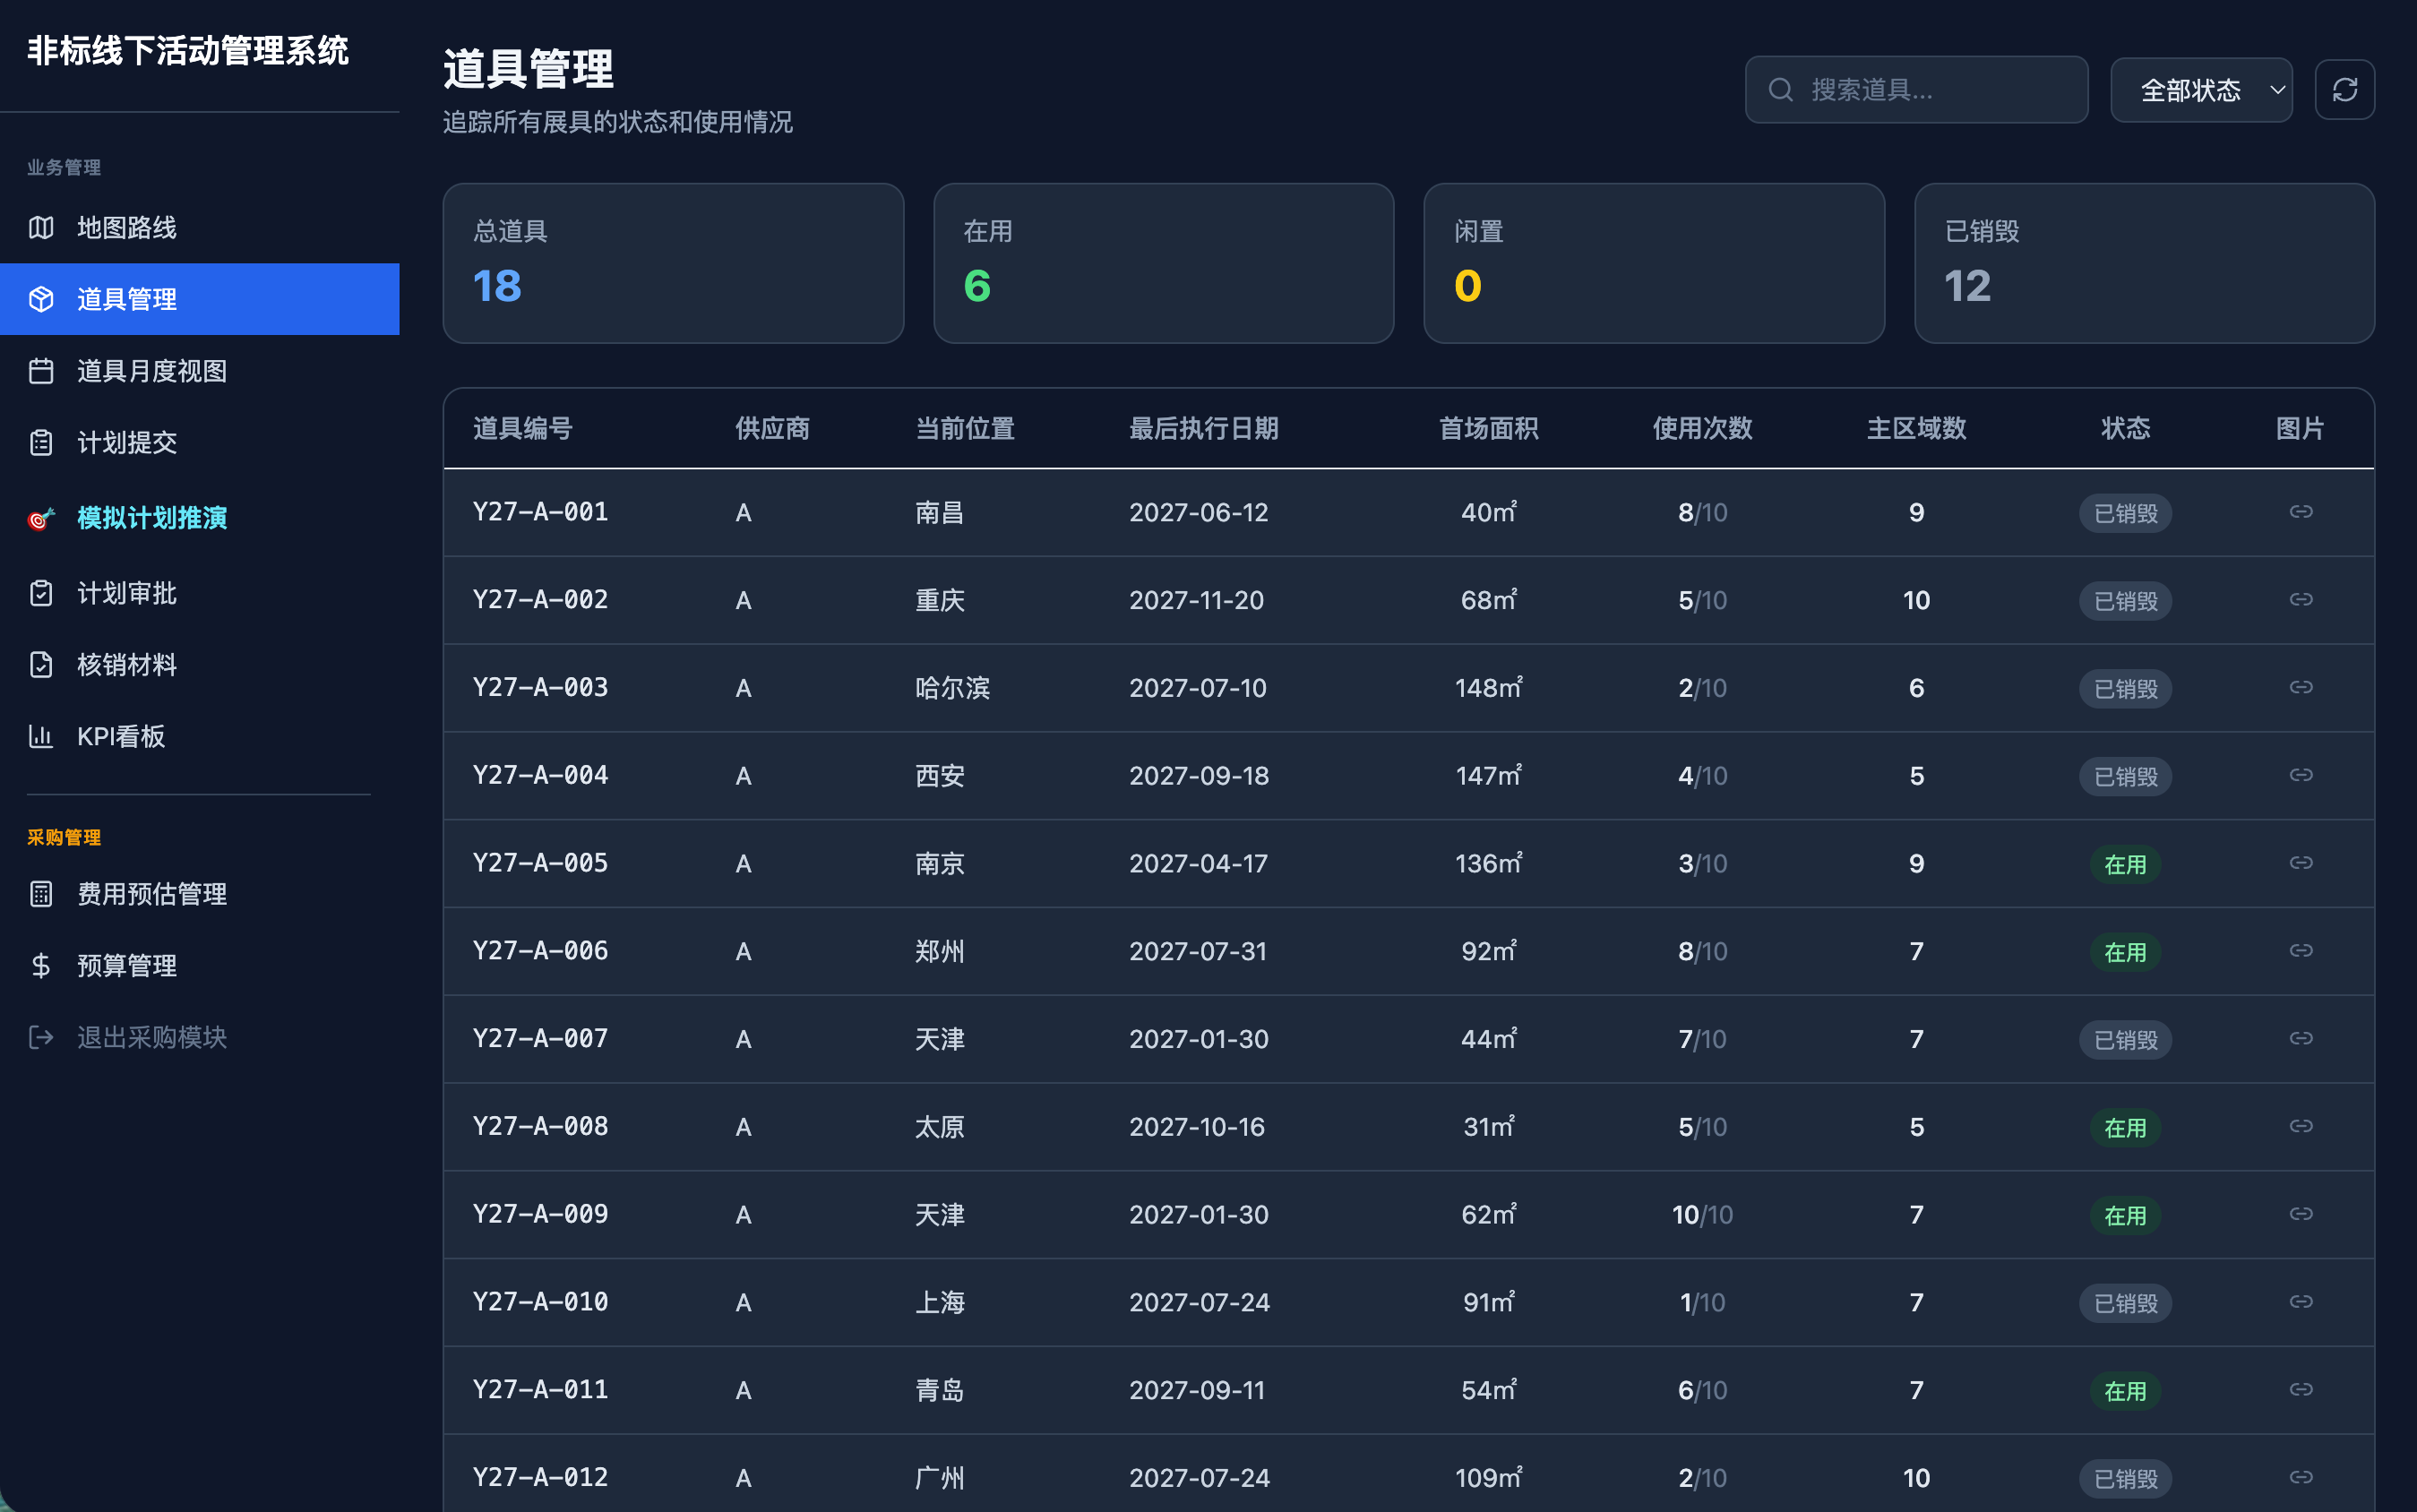Viewport: 2417px width, 1512px height.
Task: Navigate to 核销材料
Action: 200,664
